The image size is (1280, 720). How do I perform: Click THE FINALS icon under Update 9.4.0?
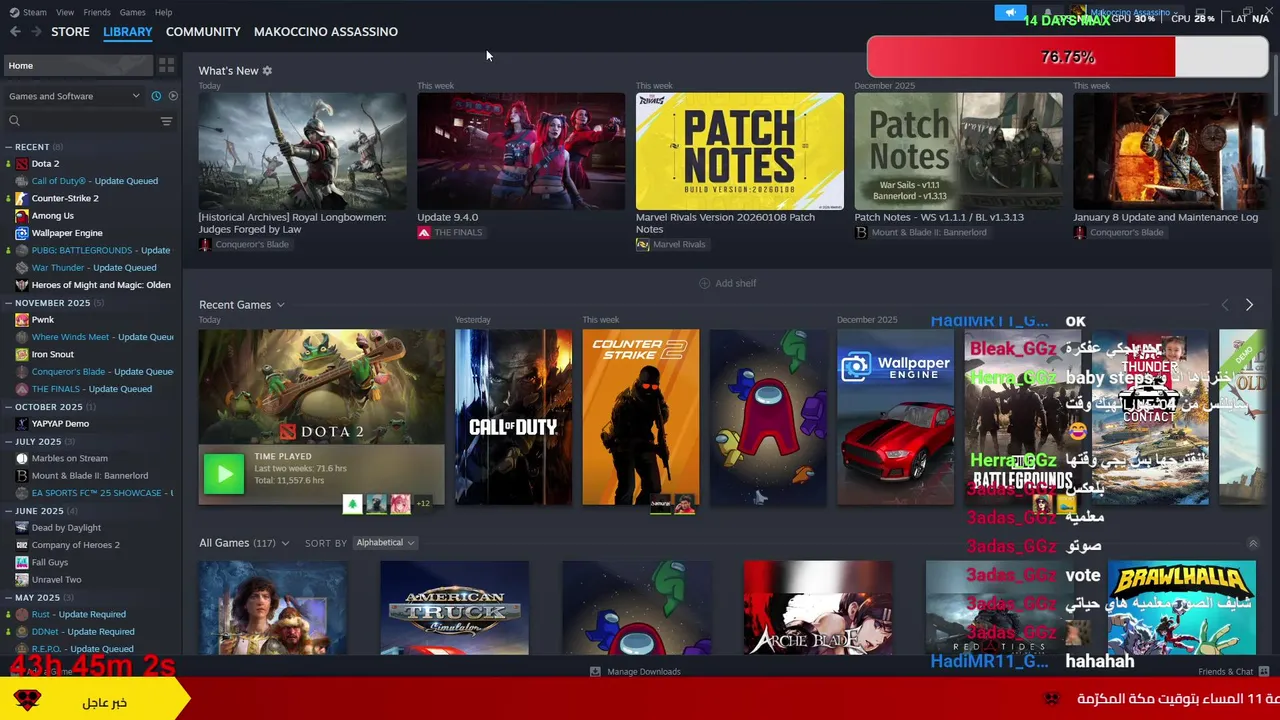[x=424, y=232]
